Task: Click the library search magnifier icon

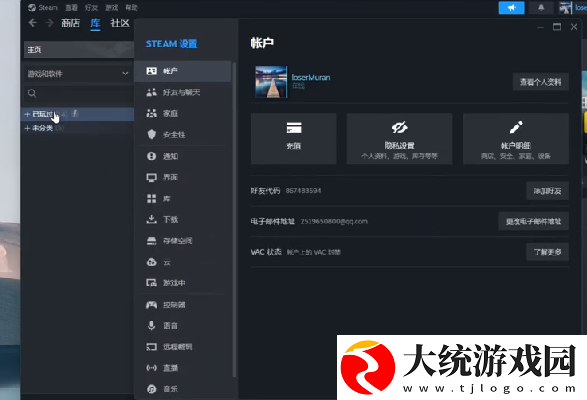Action: (32, 93)
